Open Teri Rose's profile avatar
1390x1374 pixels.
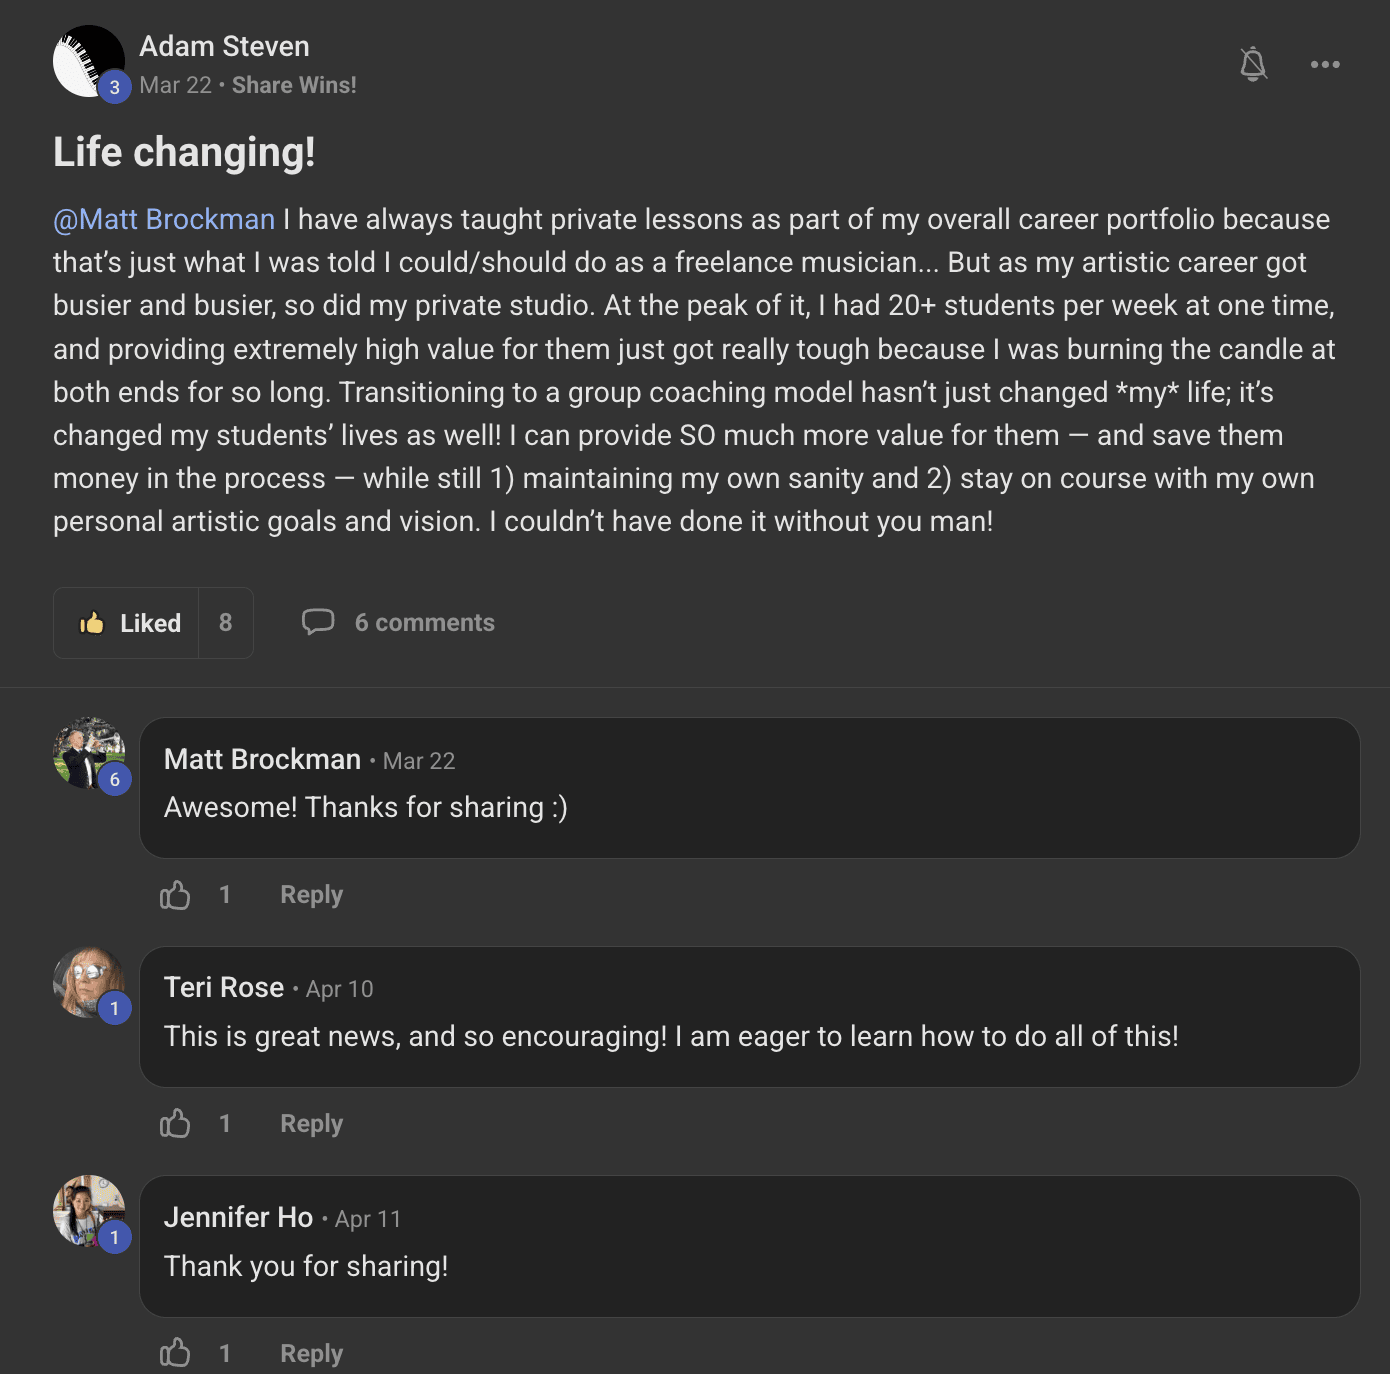88,982
